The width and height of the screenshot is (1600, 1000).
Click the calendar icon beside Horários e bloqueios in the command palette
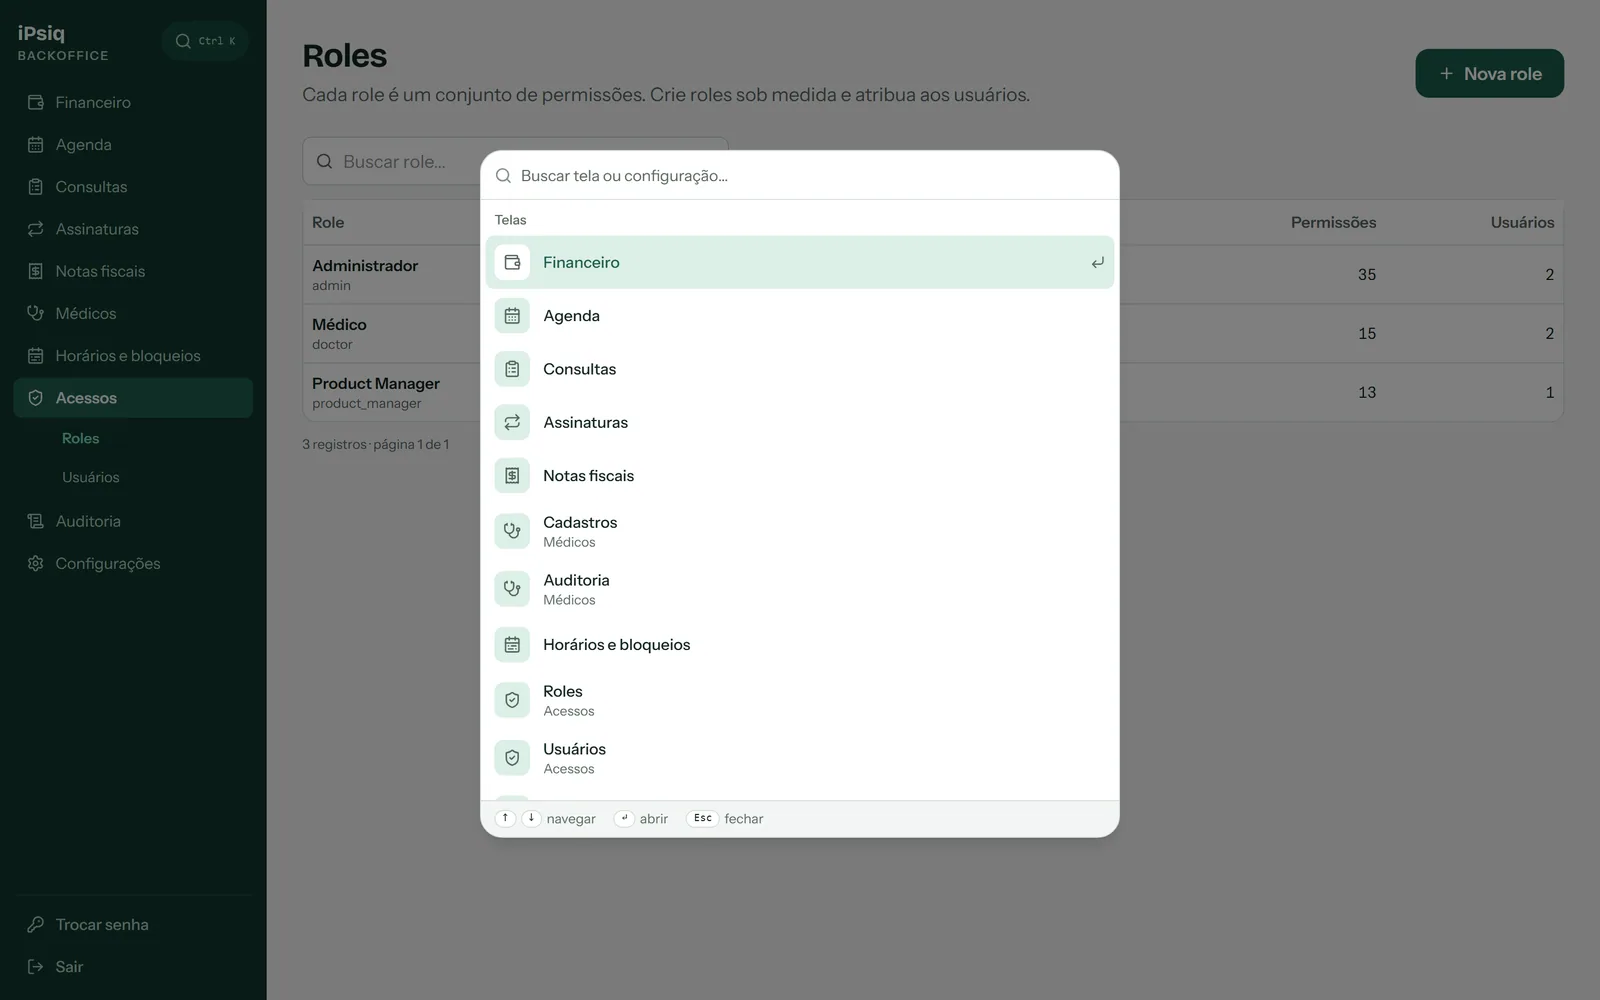click(512, 645)
